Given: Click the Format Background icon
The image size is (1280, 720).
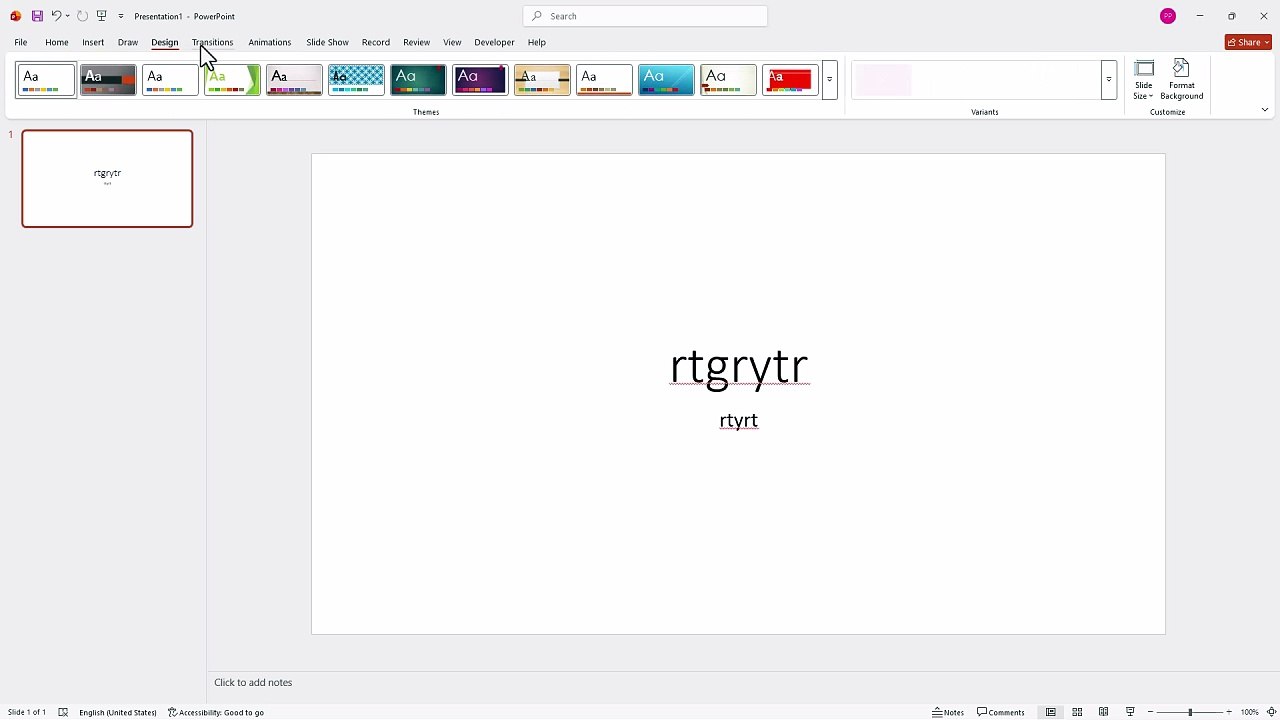Looking at the screenshot, I should 1181,80.
